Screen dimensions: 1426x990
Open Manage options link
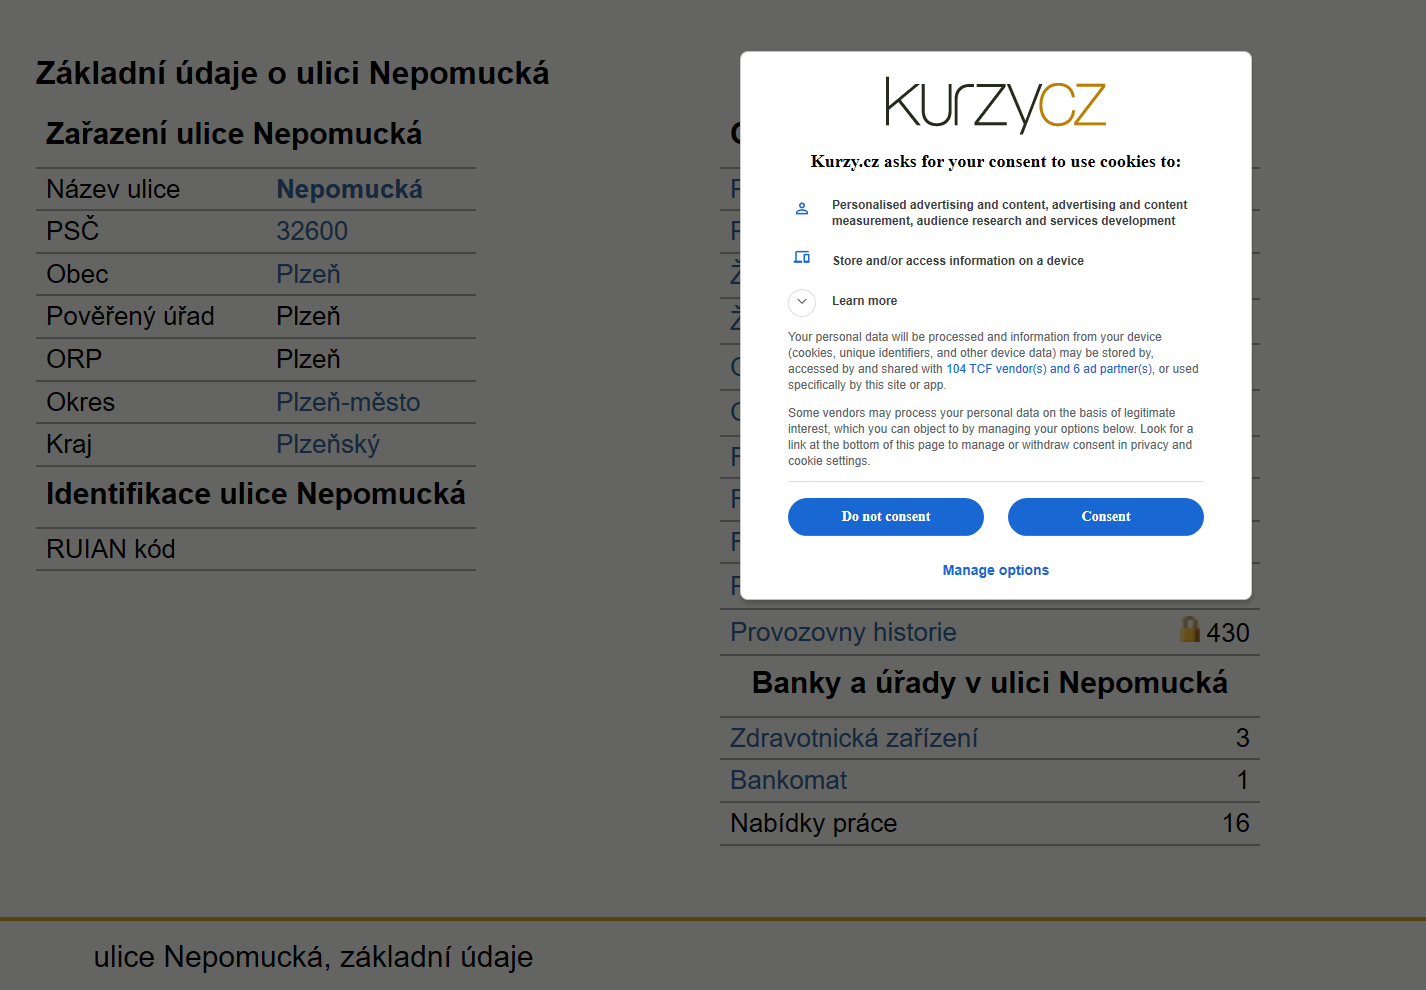pos(995,570)
